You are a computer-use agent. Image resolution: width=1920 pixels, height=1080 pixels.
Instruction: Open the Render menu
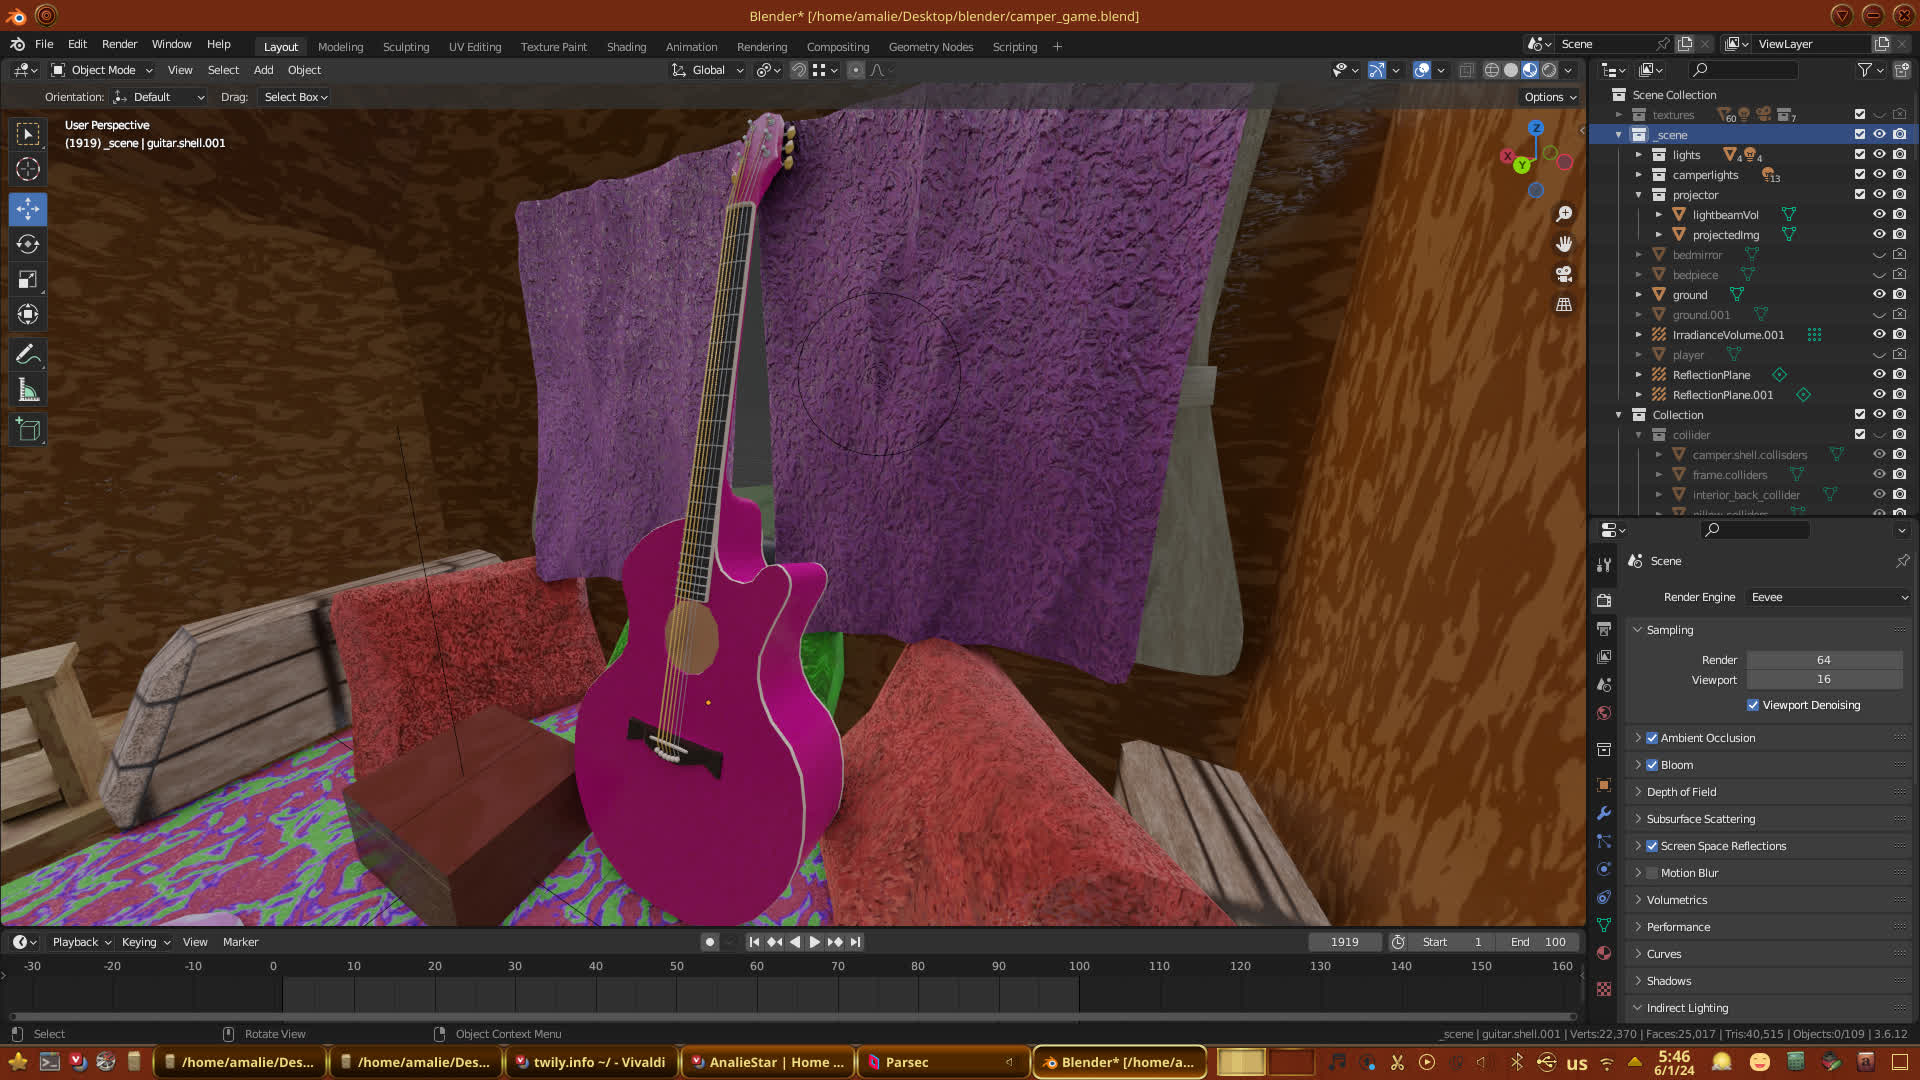pyautogui.click(x=119, y=44)
